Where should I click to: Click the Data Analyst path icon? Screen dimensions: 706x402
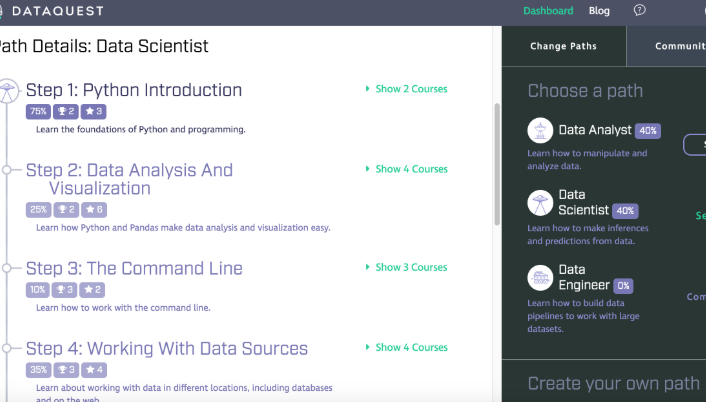tap(540, 131)
